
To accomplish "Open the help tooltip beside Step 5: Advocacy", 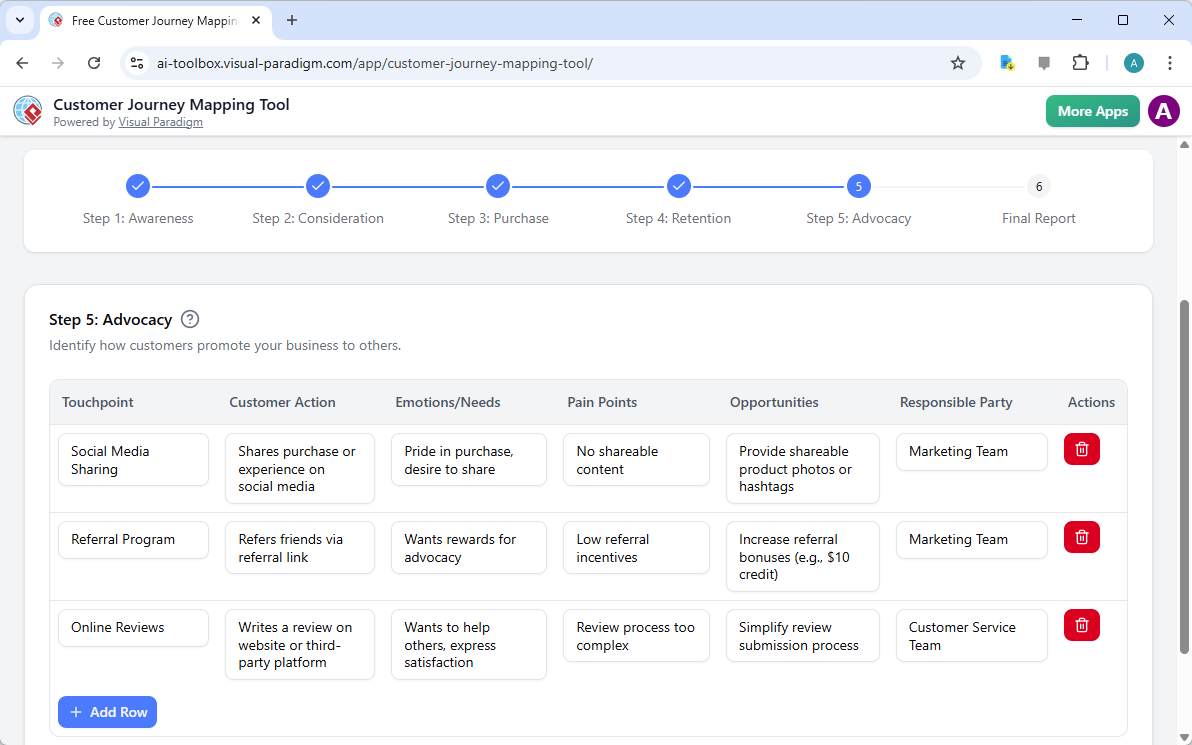I will pos(189,319).
